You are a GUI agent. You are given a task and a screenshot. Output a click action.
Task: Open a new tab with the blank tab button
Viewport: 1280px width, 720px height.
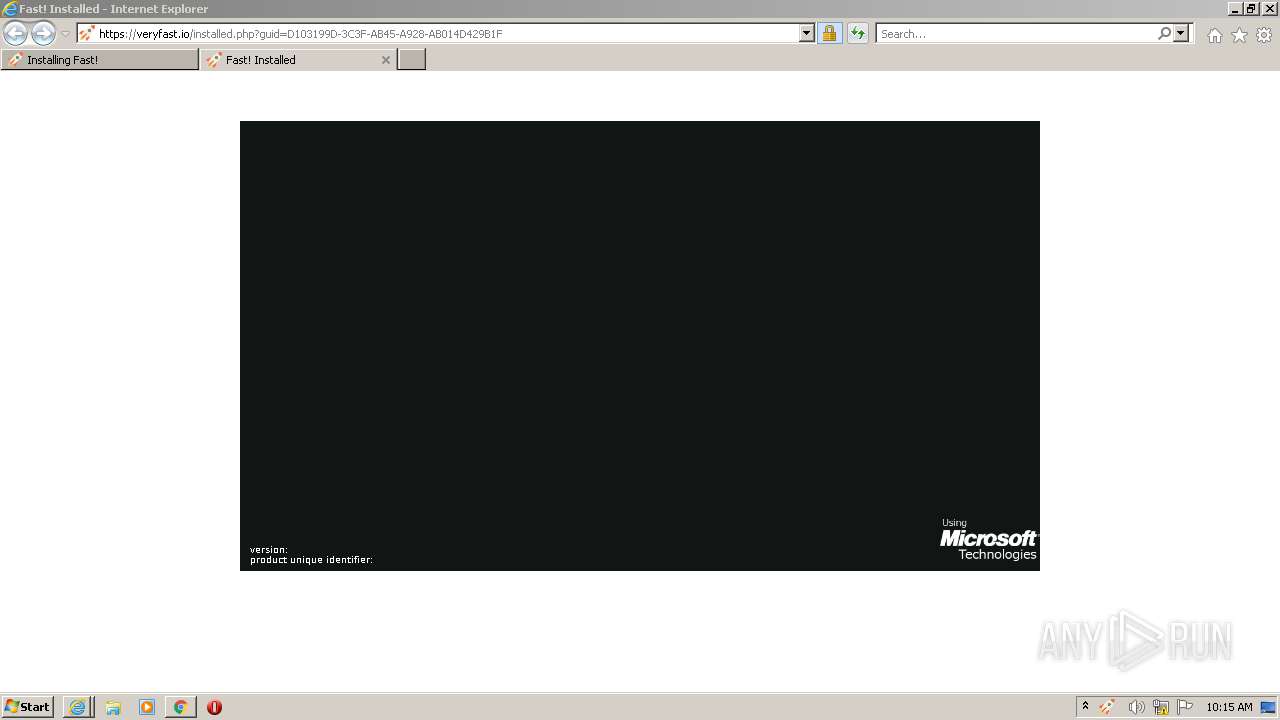click(x=412, y=60)
